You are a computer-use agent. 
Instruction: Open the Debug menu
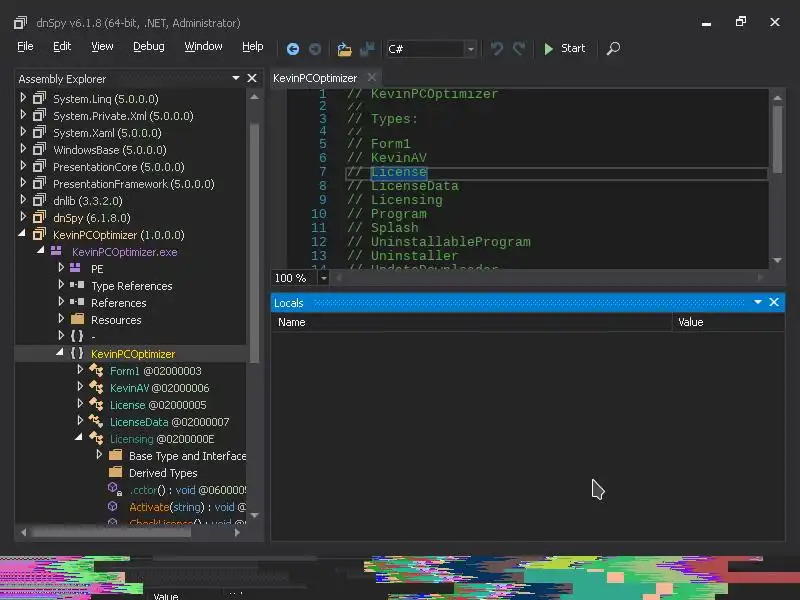tap(148, 46)
